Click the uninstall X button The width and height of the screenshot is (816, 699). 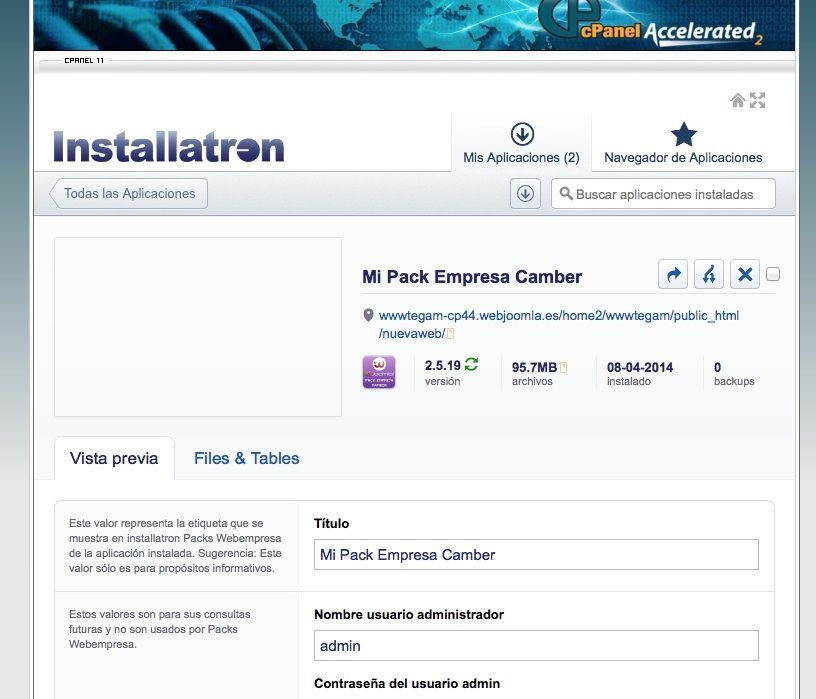(x=745, y=274)
